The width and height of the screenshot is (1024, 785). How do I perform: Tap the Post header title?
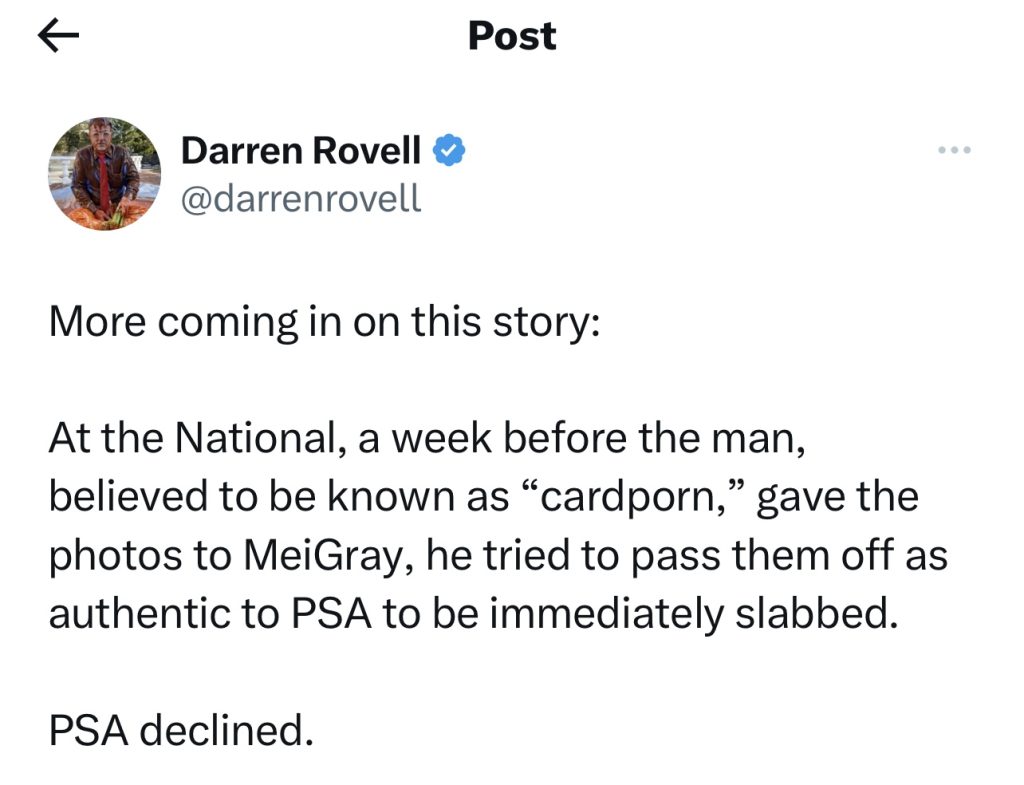coord(512,35)
